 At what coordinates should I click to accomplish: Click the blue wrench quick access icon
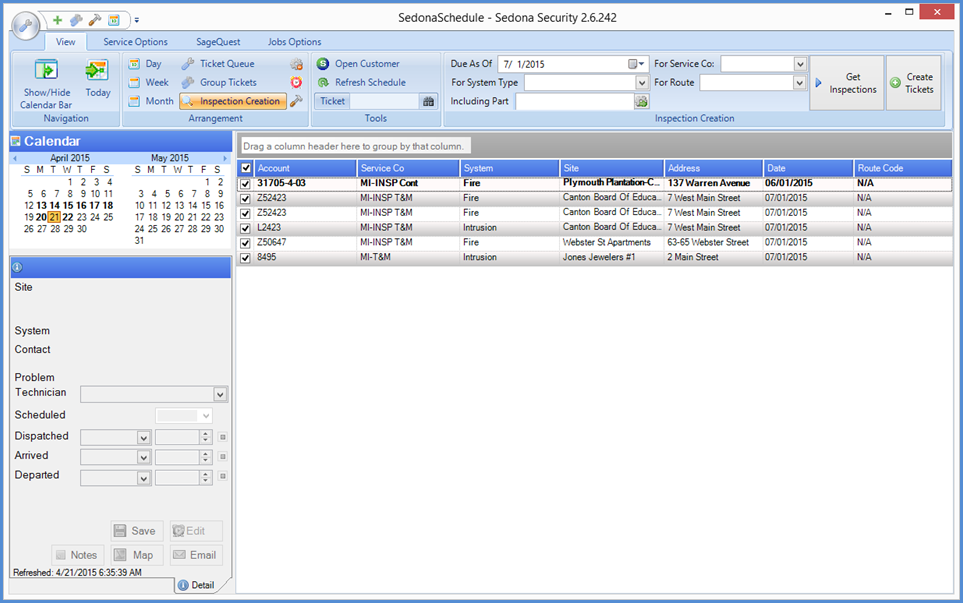click(x=76, y=20)
